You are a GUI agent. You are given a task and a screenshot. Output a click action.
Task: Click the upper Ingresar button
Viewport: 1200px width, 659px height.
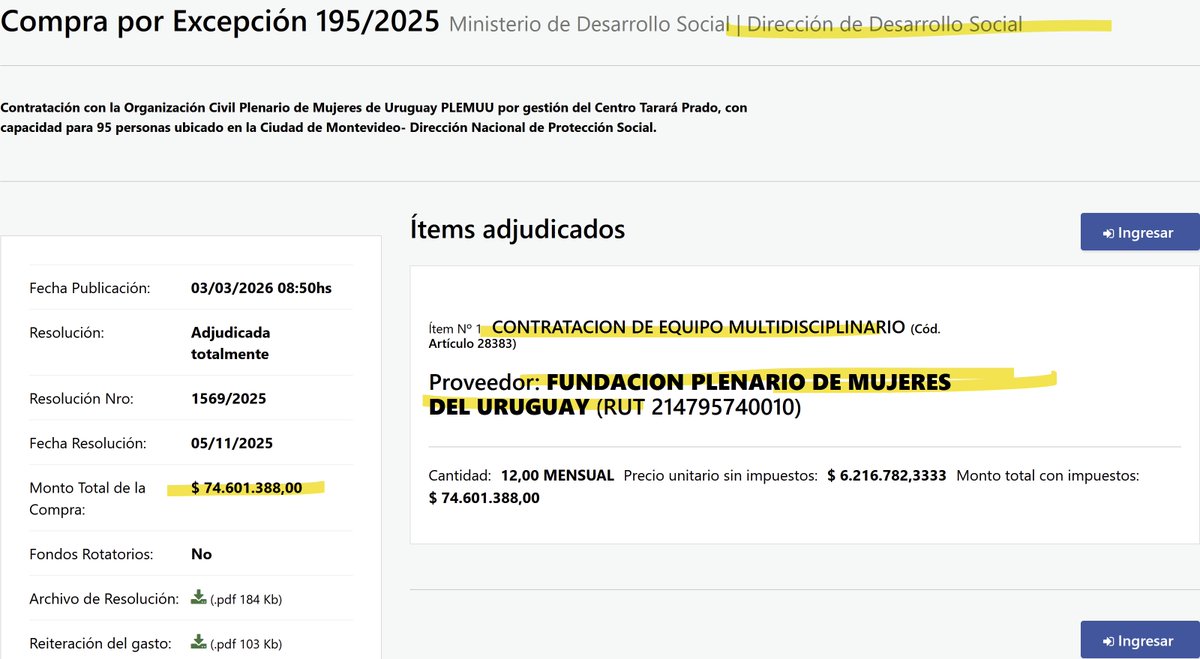tap(1140, 232)
